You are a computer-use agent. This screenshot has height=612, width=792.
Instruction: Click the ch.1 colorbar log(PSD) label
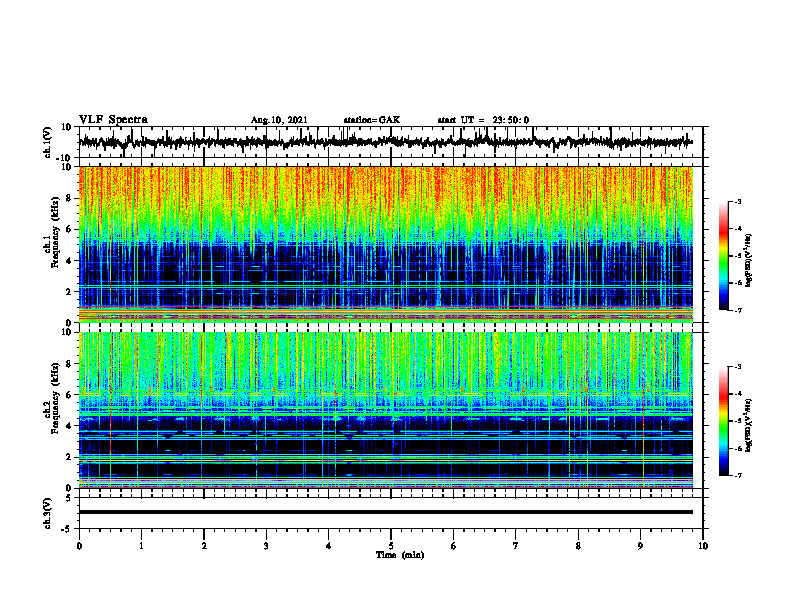click(x=748, y=260)
